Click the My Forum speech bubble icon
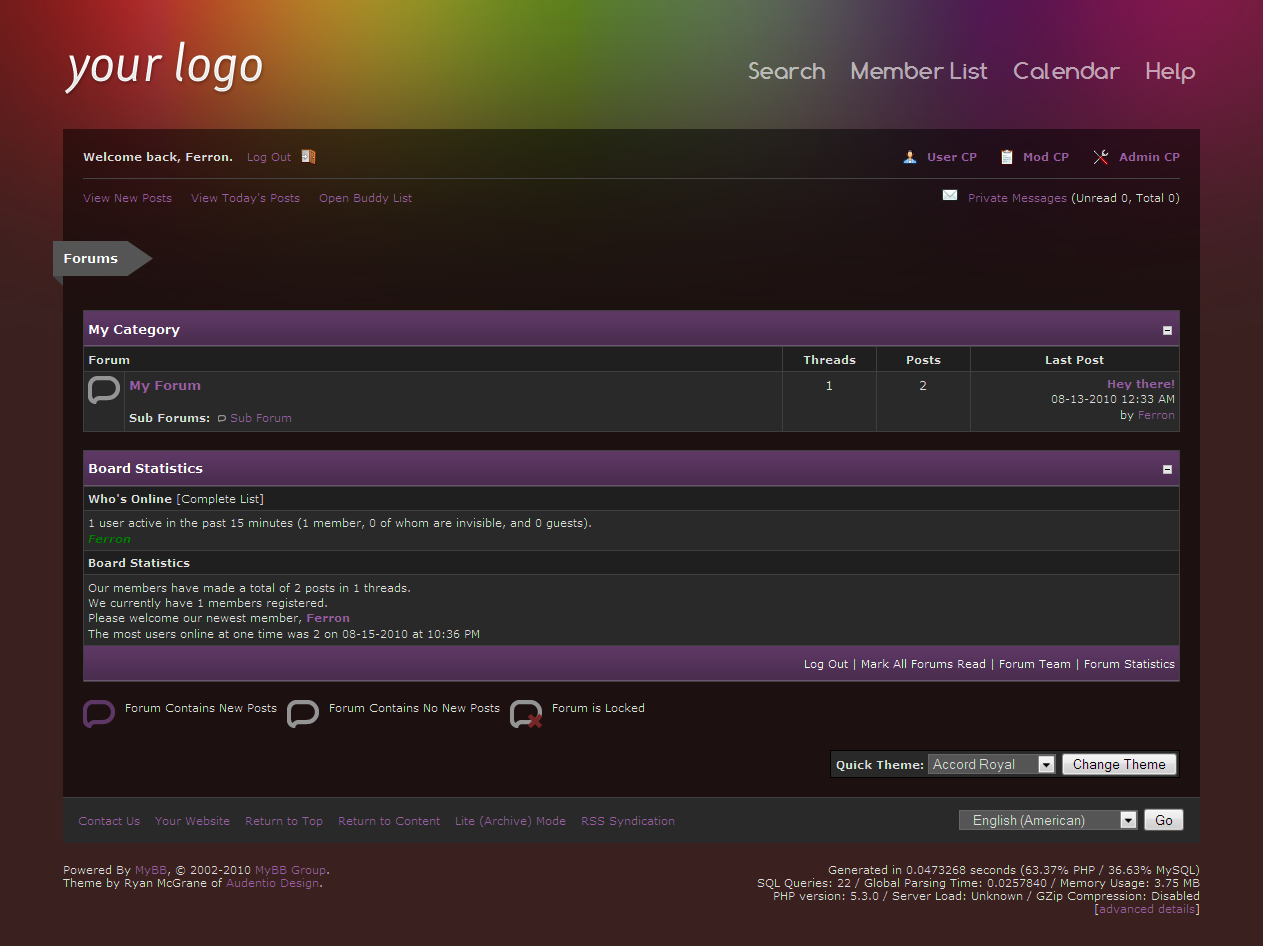 pyautogui.click(x=104, y=390)
